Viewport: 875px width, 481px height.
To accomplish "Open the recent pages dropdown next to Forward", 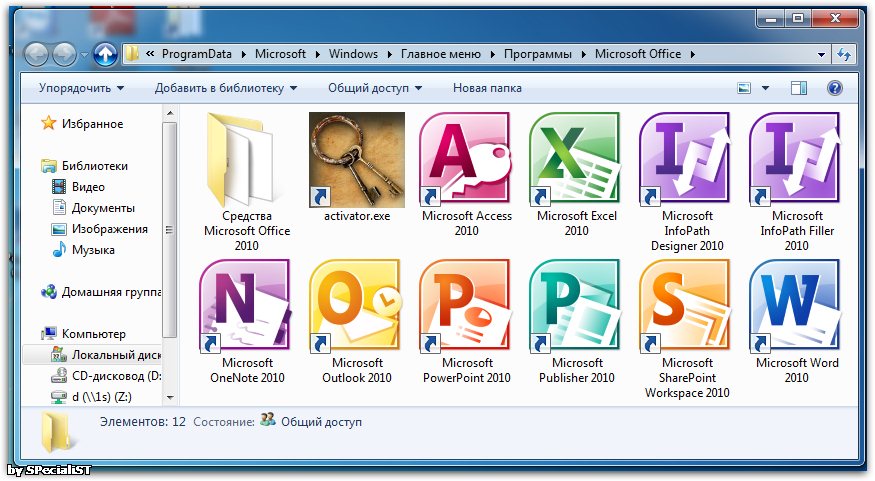I will click(x=84, y=55).
